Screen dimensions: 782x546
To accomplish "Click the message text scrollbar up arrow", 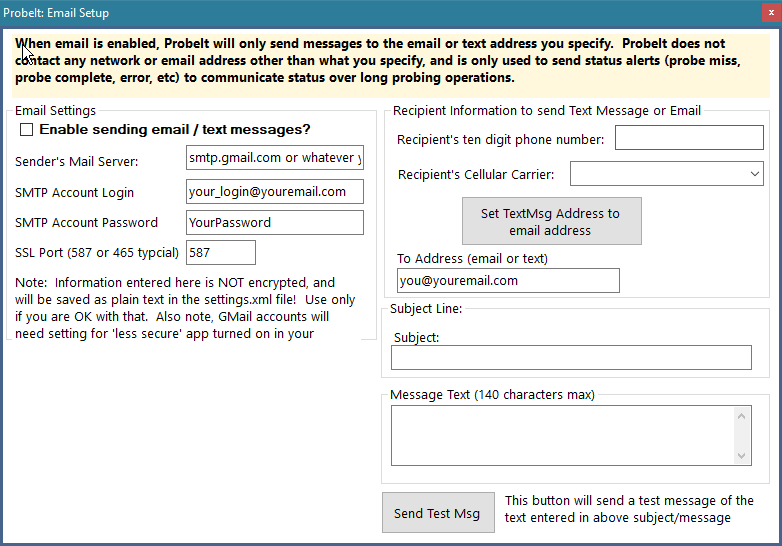I will tap(742, 416).
